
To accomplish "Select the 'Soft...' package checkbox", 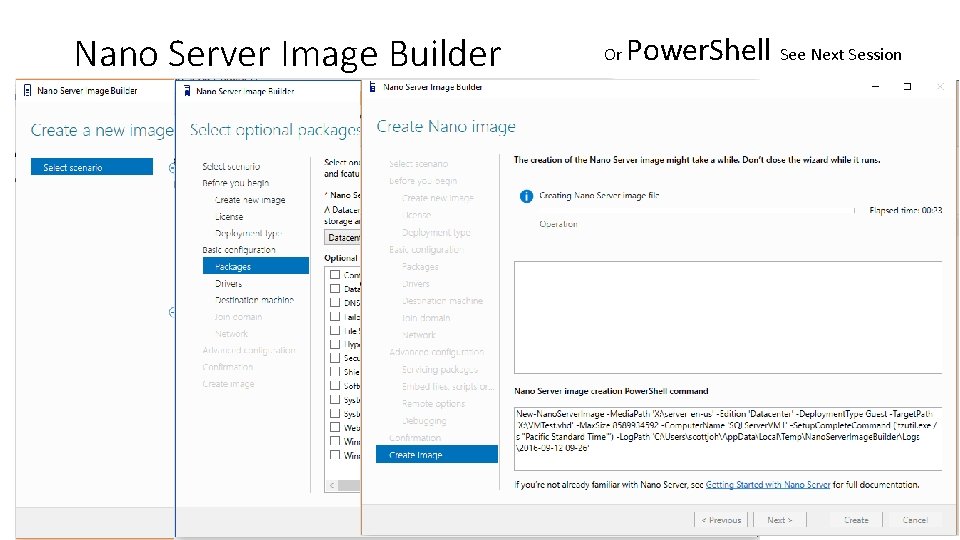I will (335, 386).
